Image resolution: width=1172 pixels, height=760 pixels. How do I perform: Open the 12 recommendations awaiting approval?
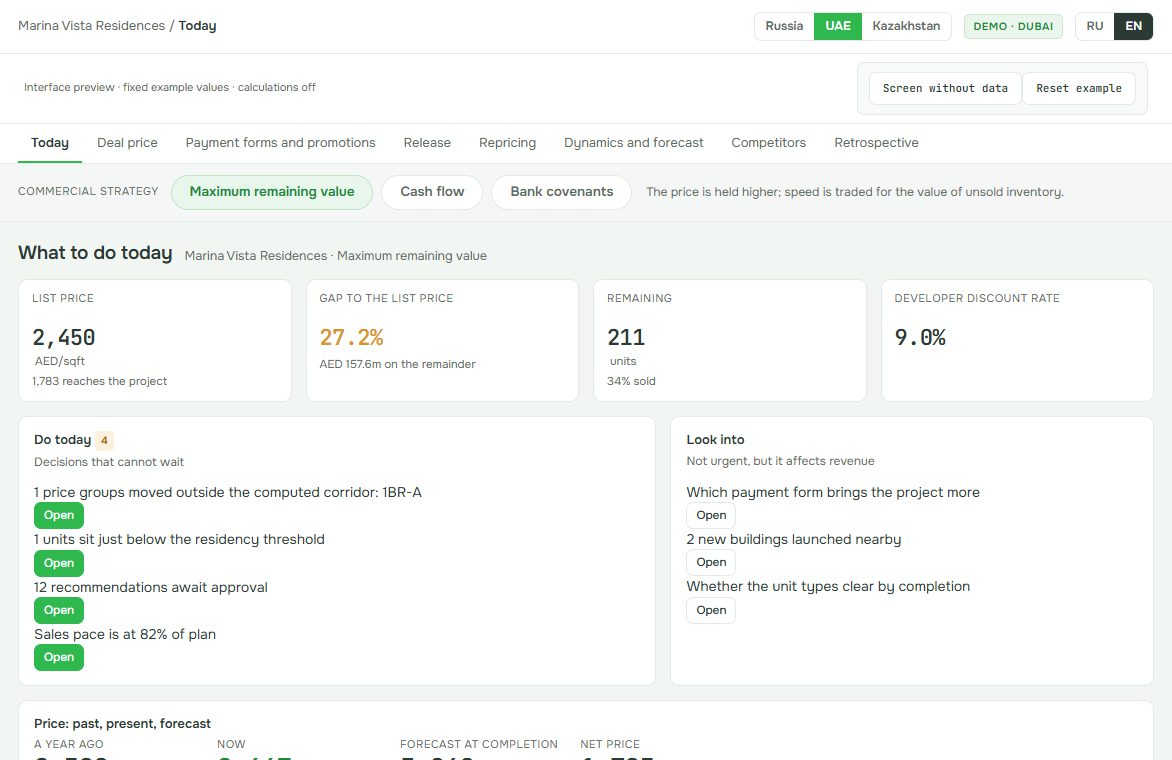(x=59, y=611)
